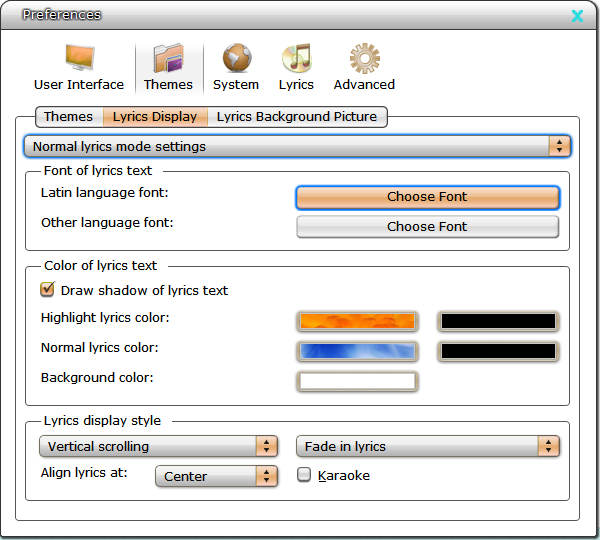This screenshot has height=540, width=600.
Task: Disable Draw shadow of lyrics text
Action: [x=47, y=290]
